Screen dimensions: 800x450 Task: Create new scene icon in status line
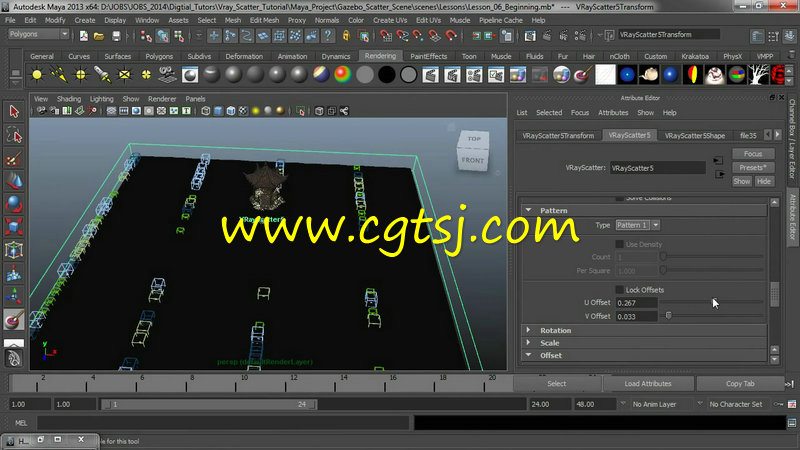(84, 36)
